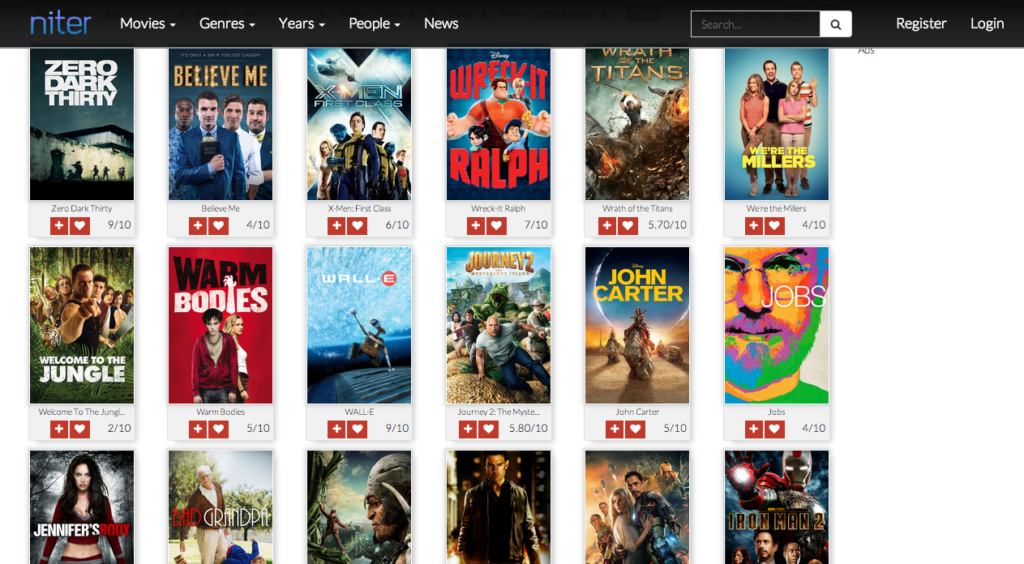
Task: Open the Movies dropdown menu
Action: 148,24
